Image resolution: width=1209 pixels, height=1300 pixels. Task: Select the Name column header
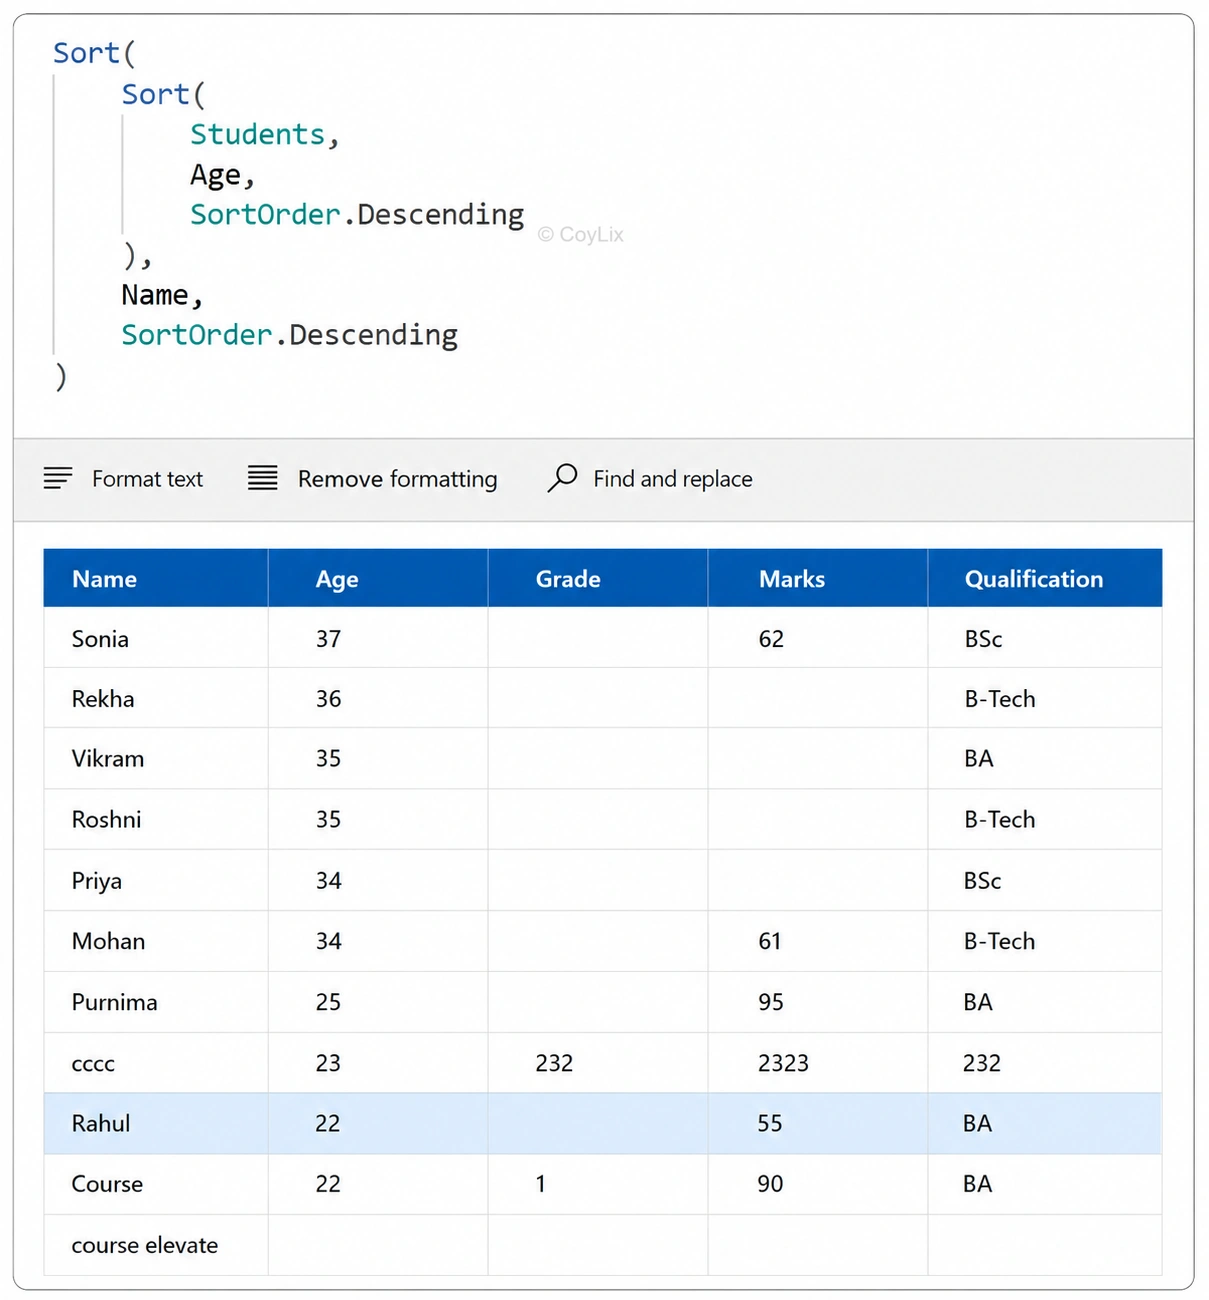[156, 578]
